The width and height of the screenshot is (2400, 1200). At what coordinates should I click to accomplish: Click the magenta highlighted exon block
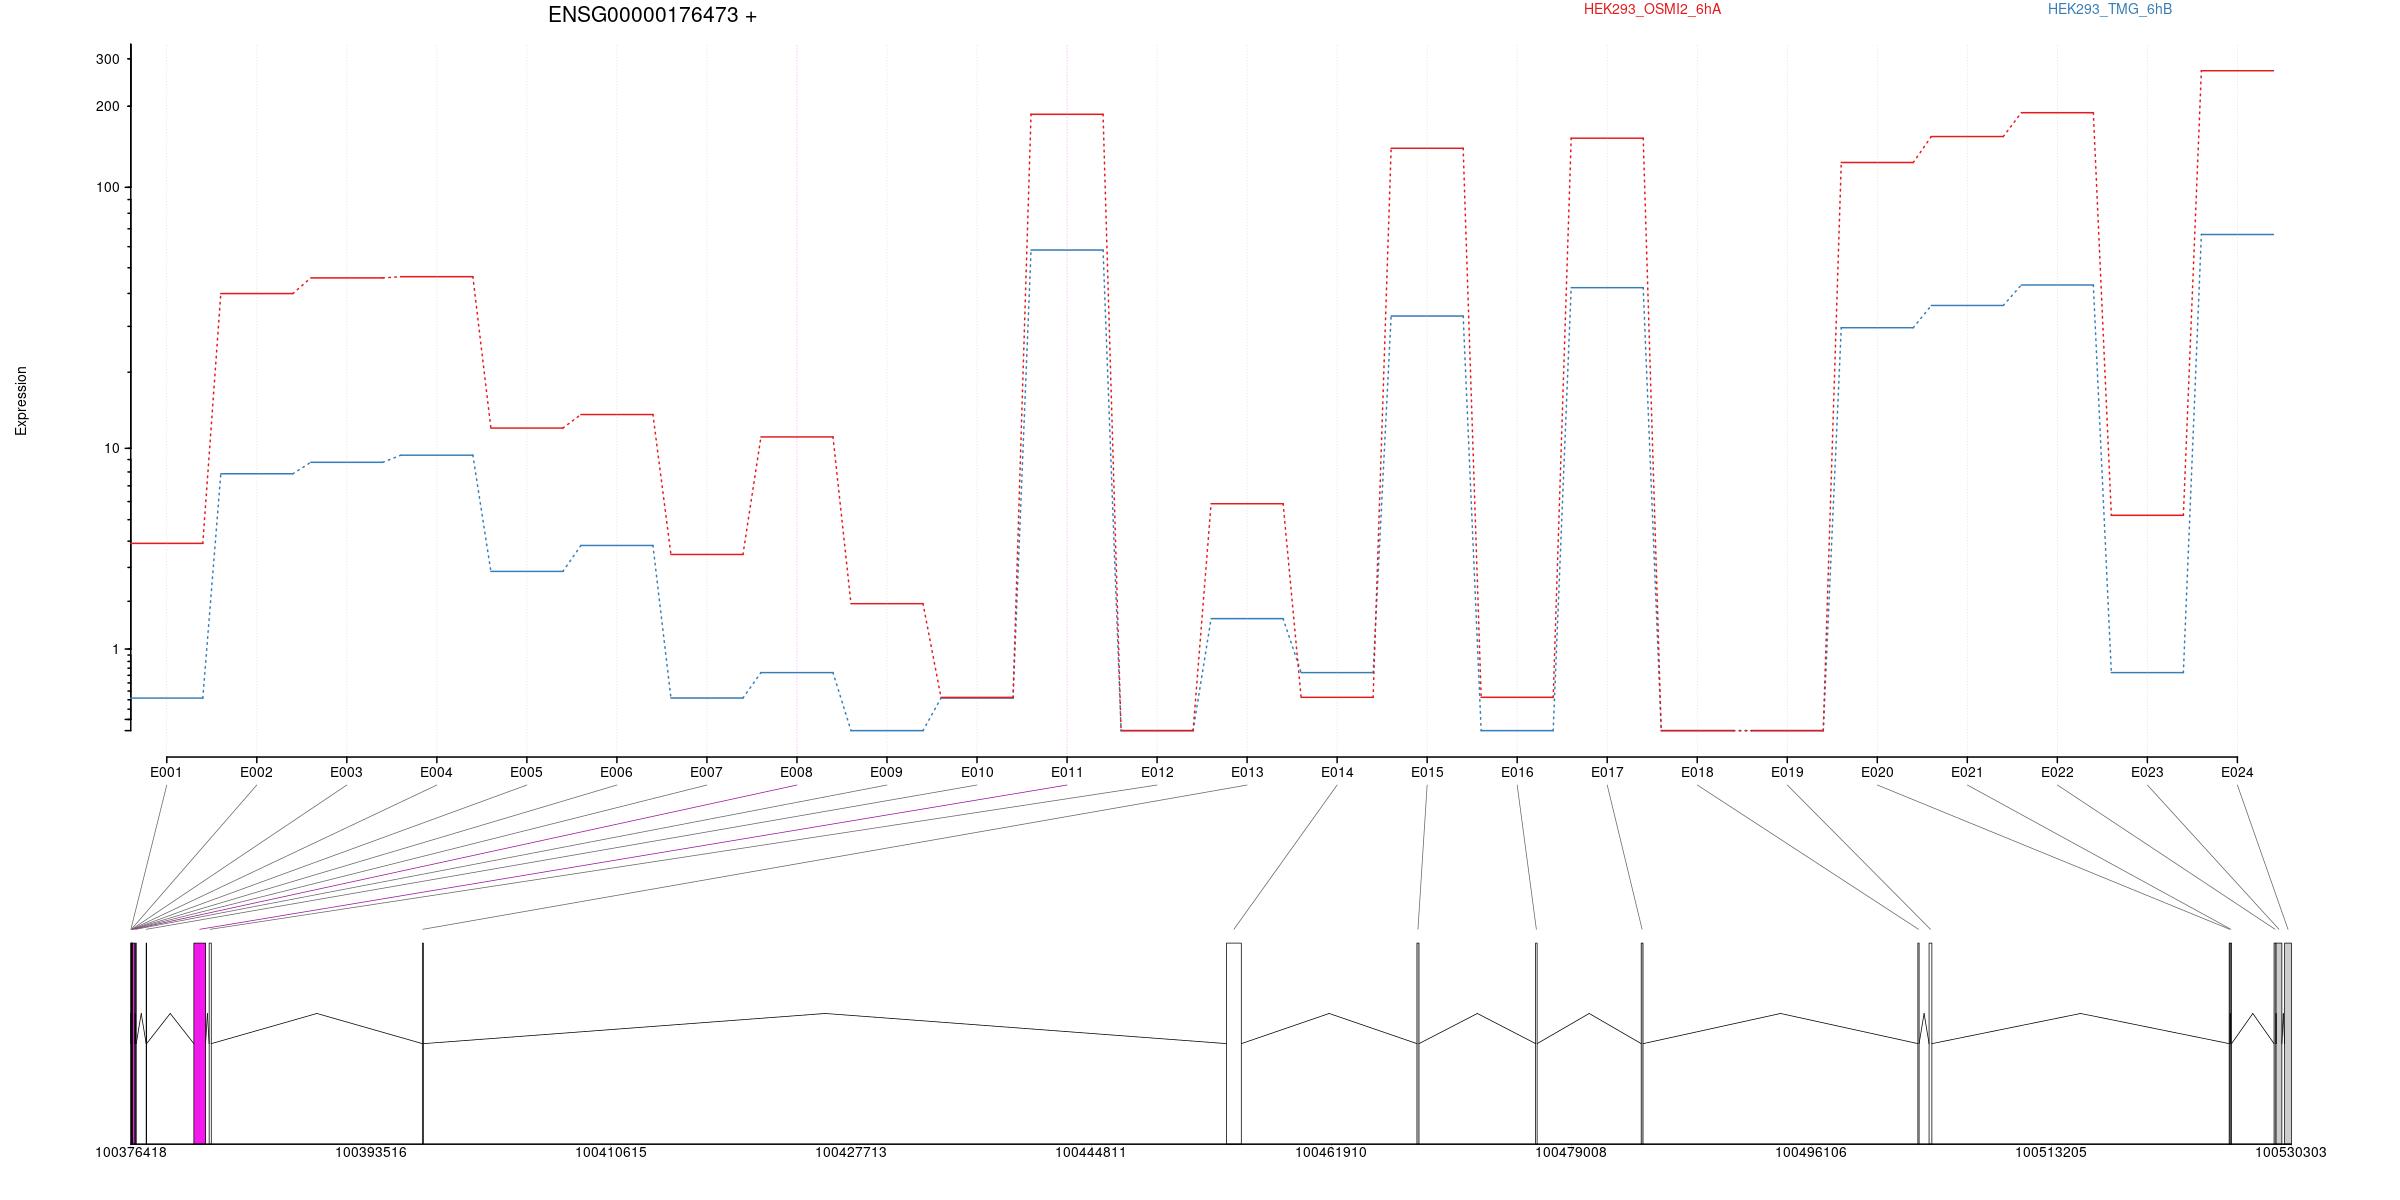click(200, 1043)
